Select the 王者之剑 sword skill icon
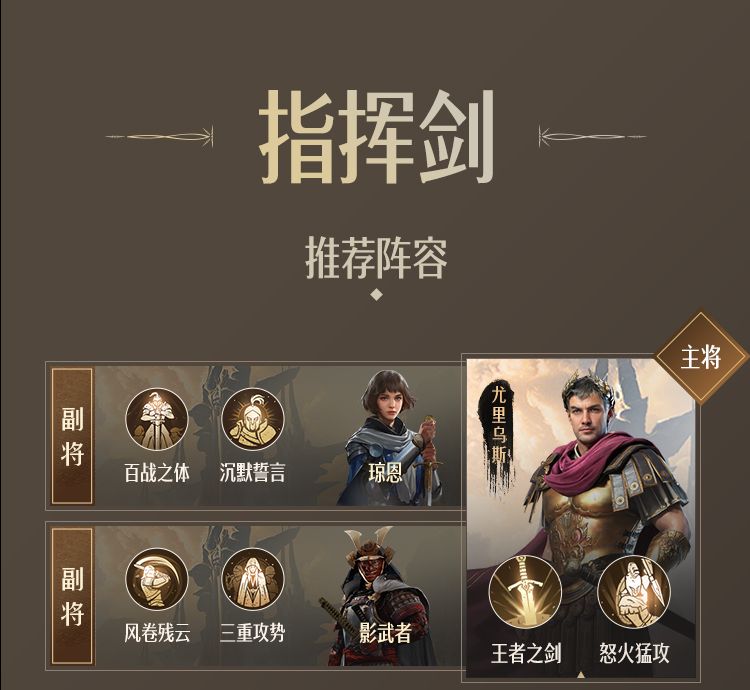Image resolution: width=750 pixels, height=690 pixels. click(x=525, y=592)
